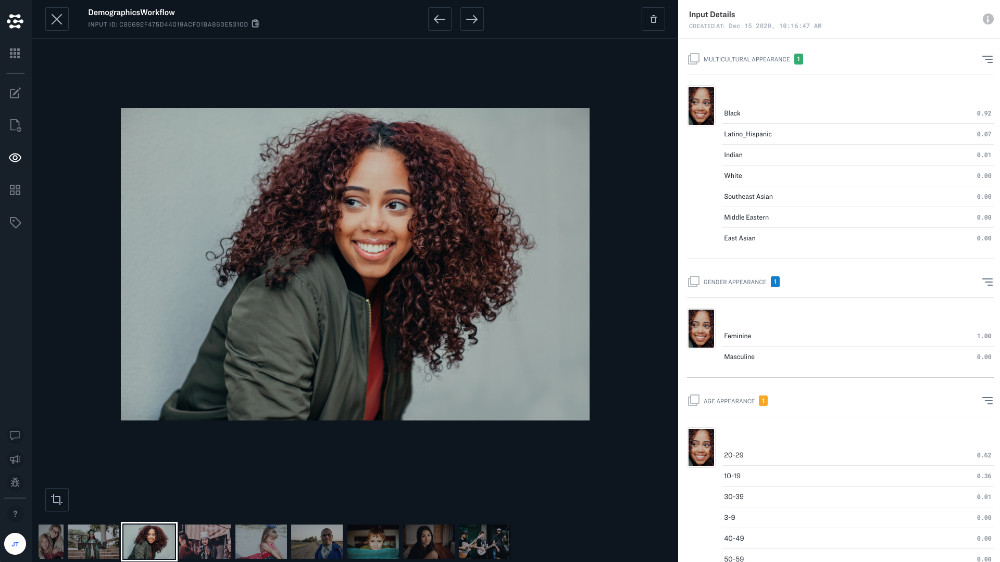
Task: Delete this input with trash icon
Action: 653,19
